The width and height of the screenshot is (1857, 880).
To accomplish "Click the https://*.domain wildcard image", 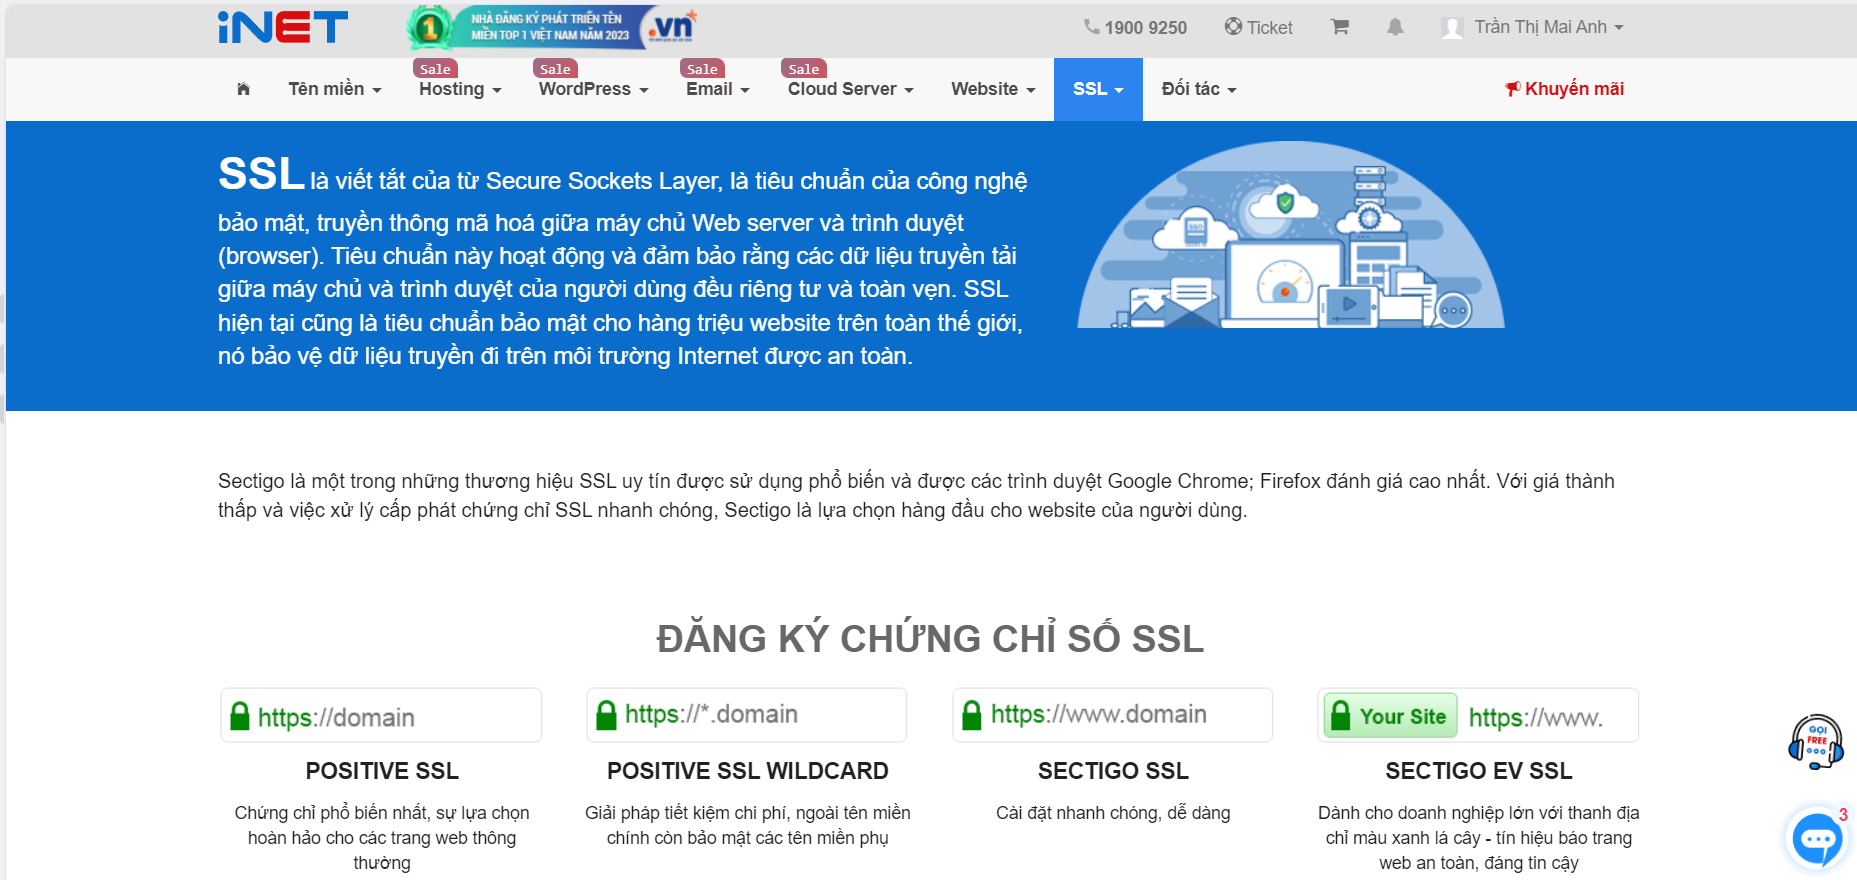I will point(747,715).
